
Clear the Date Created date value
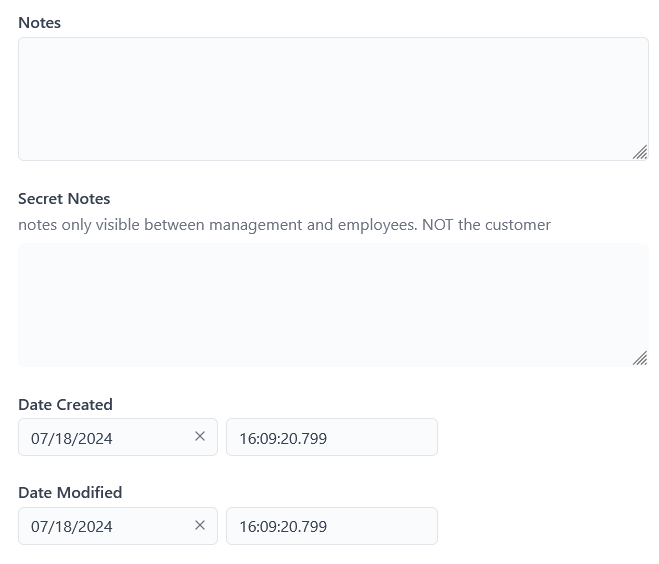pyautogui.click(x=200, y=437)
